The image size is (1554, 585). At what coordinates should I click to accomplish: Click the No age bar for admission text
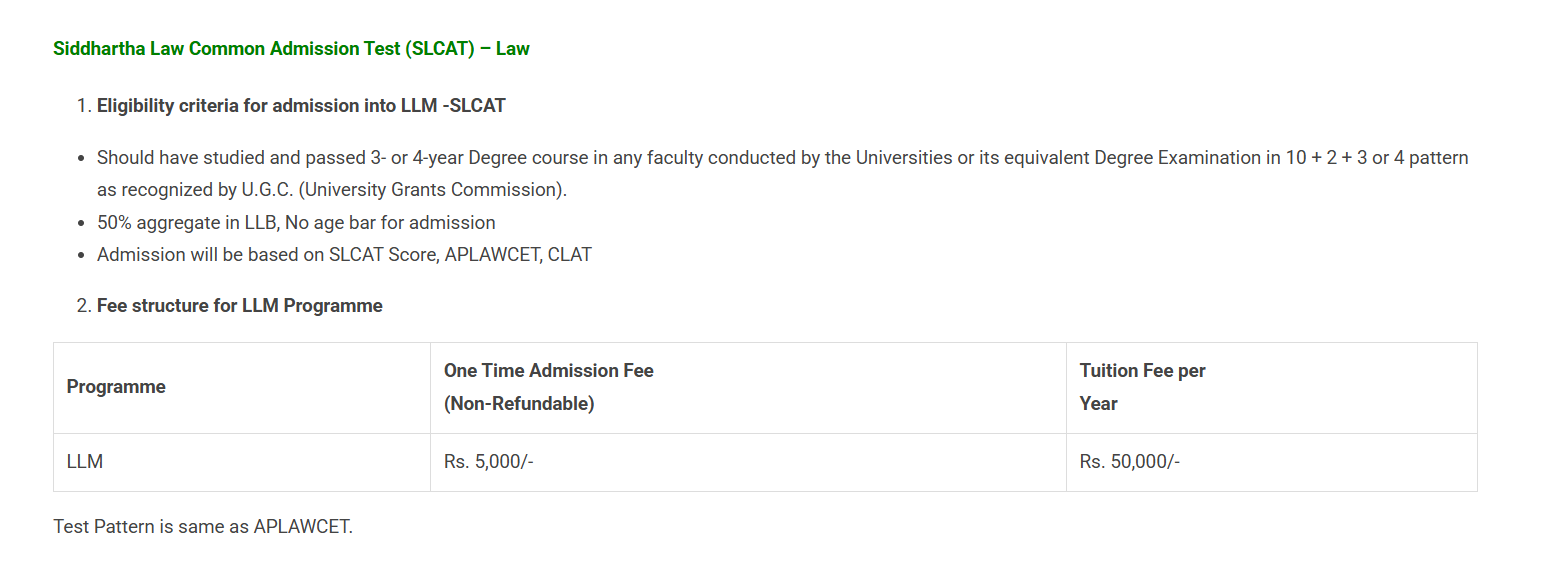[x=390, y=222]
